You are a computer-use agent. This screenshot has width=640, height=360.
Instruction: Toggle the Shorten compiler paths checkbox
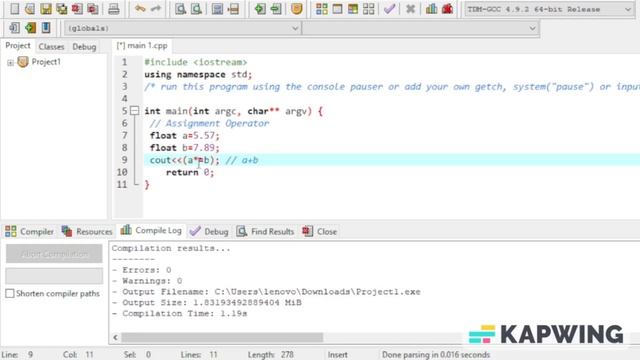tap(10, 293)
